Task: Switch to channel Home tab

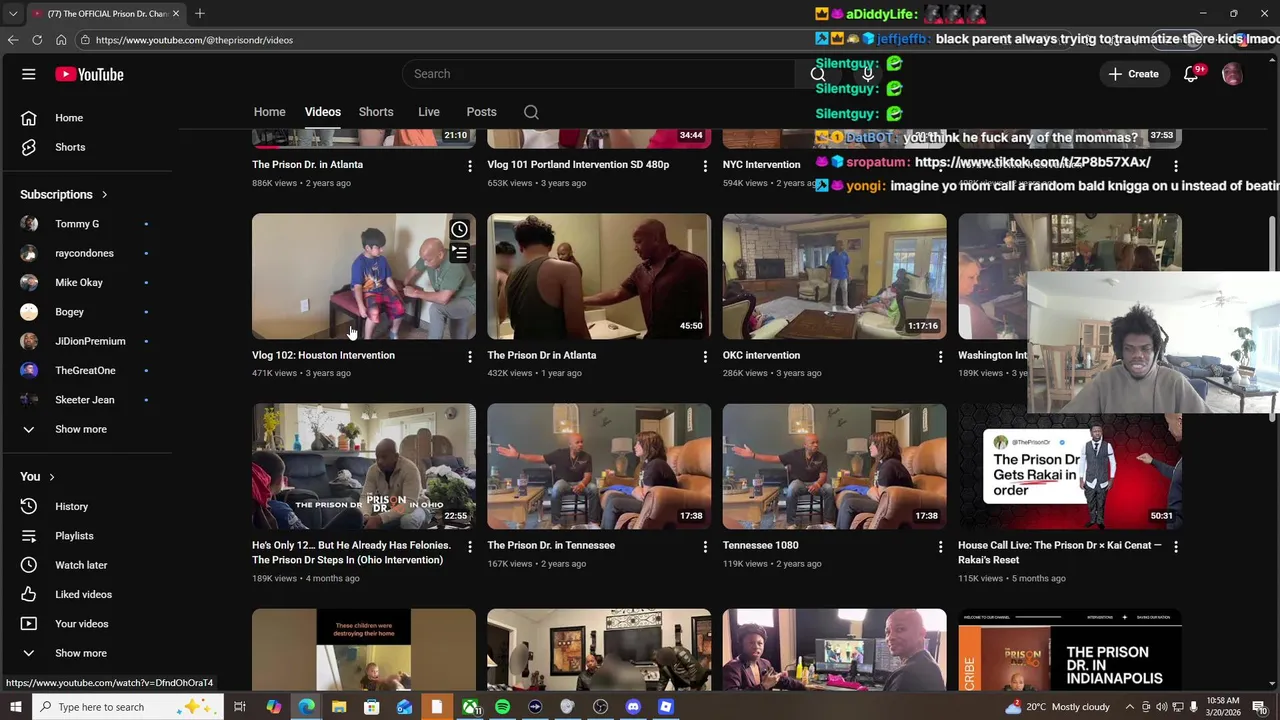Action: (269, 112)
